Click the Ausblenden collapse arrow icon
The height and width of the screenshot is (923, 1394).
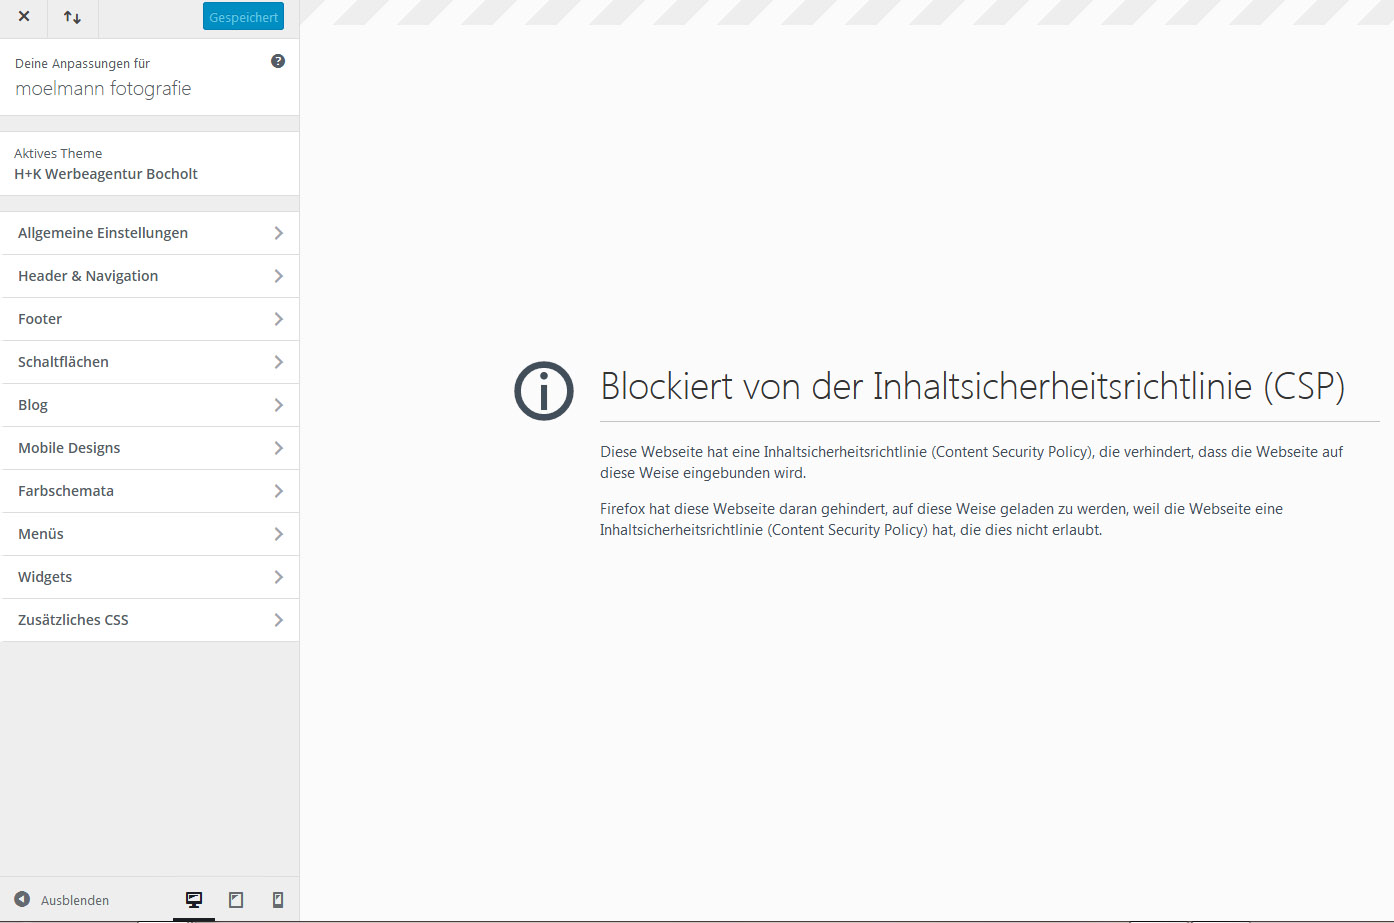(x=22, y=899)
